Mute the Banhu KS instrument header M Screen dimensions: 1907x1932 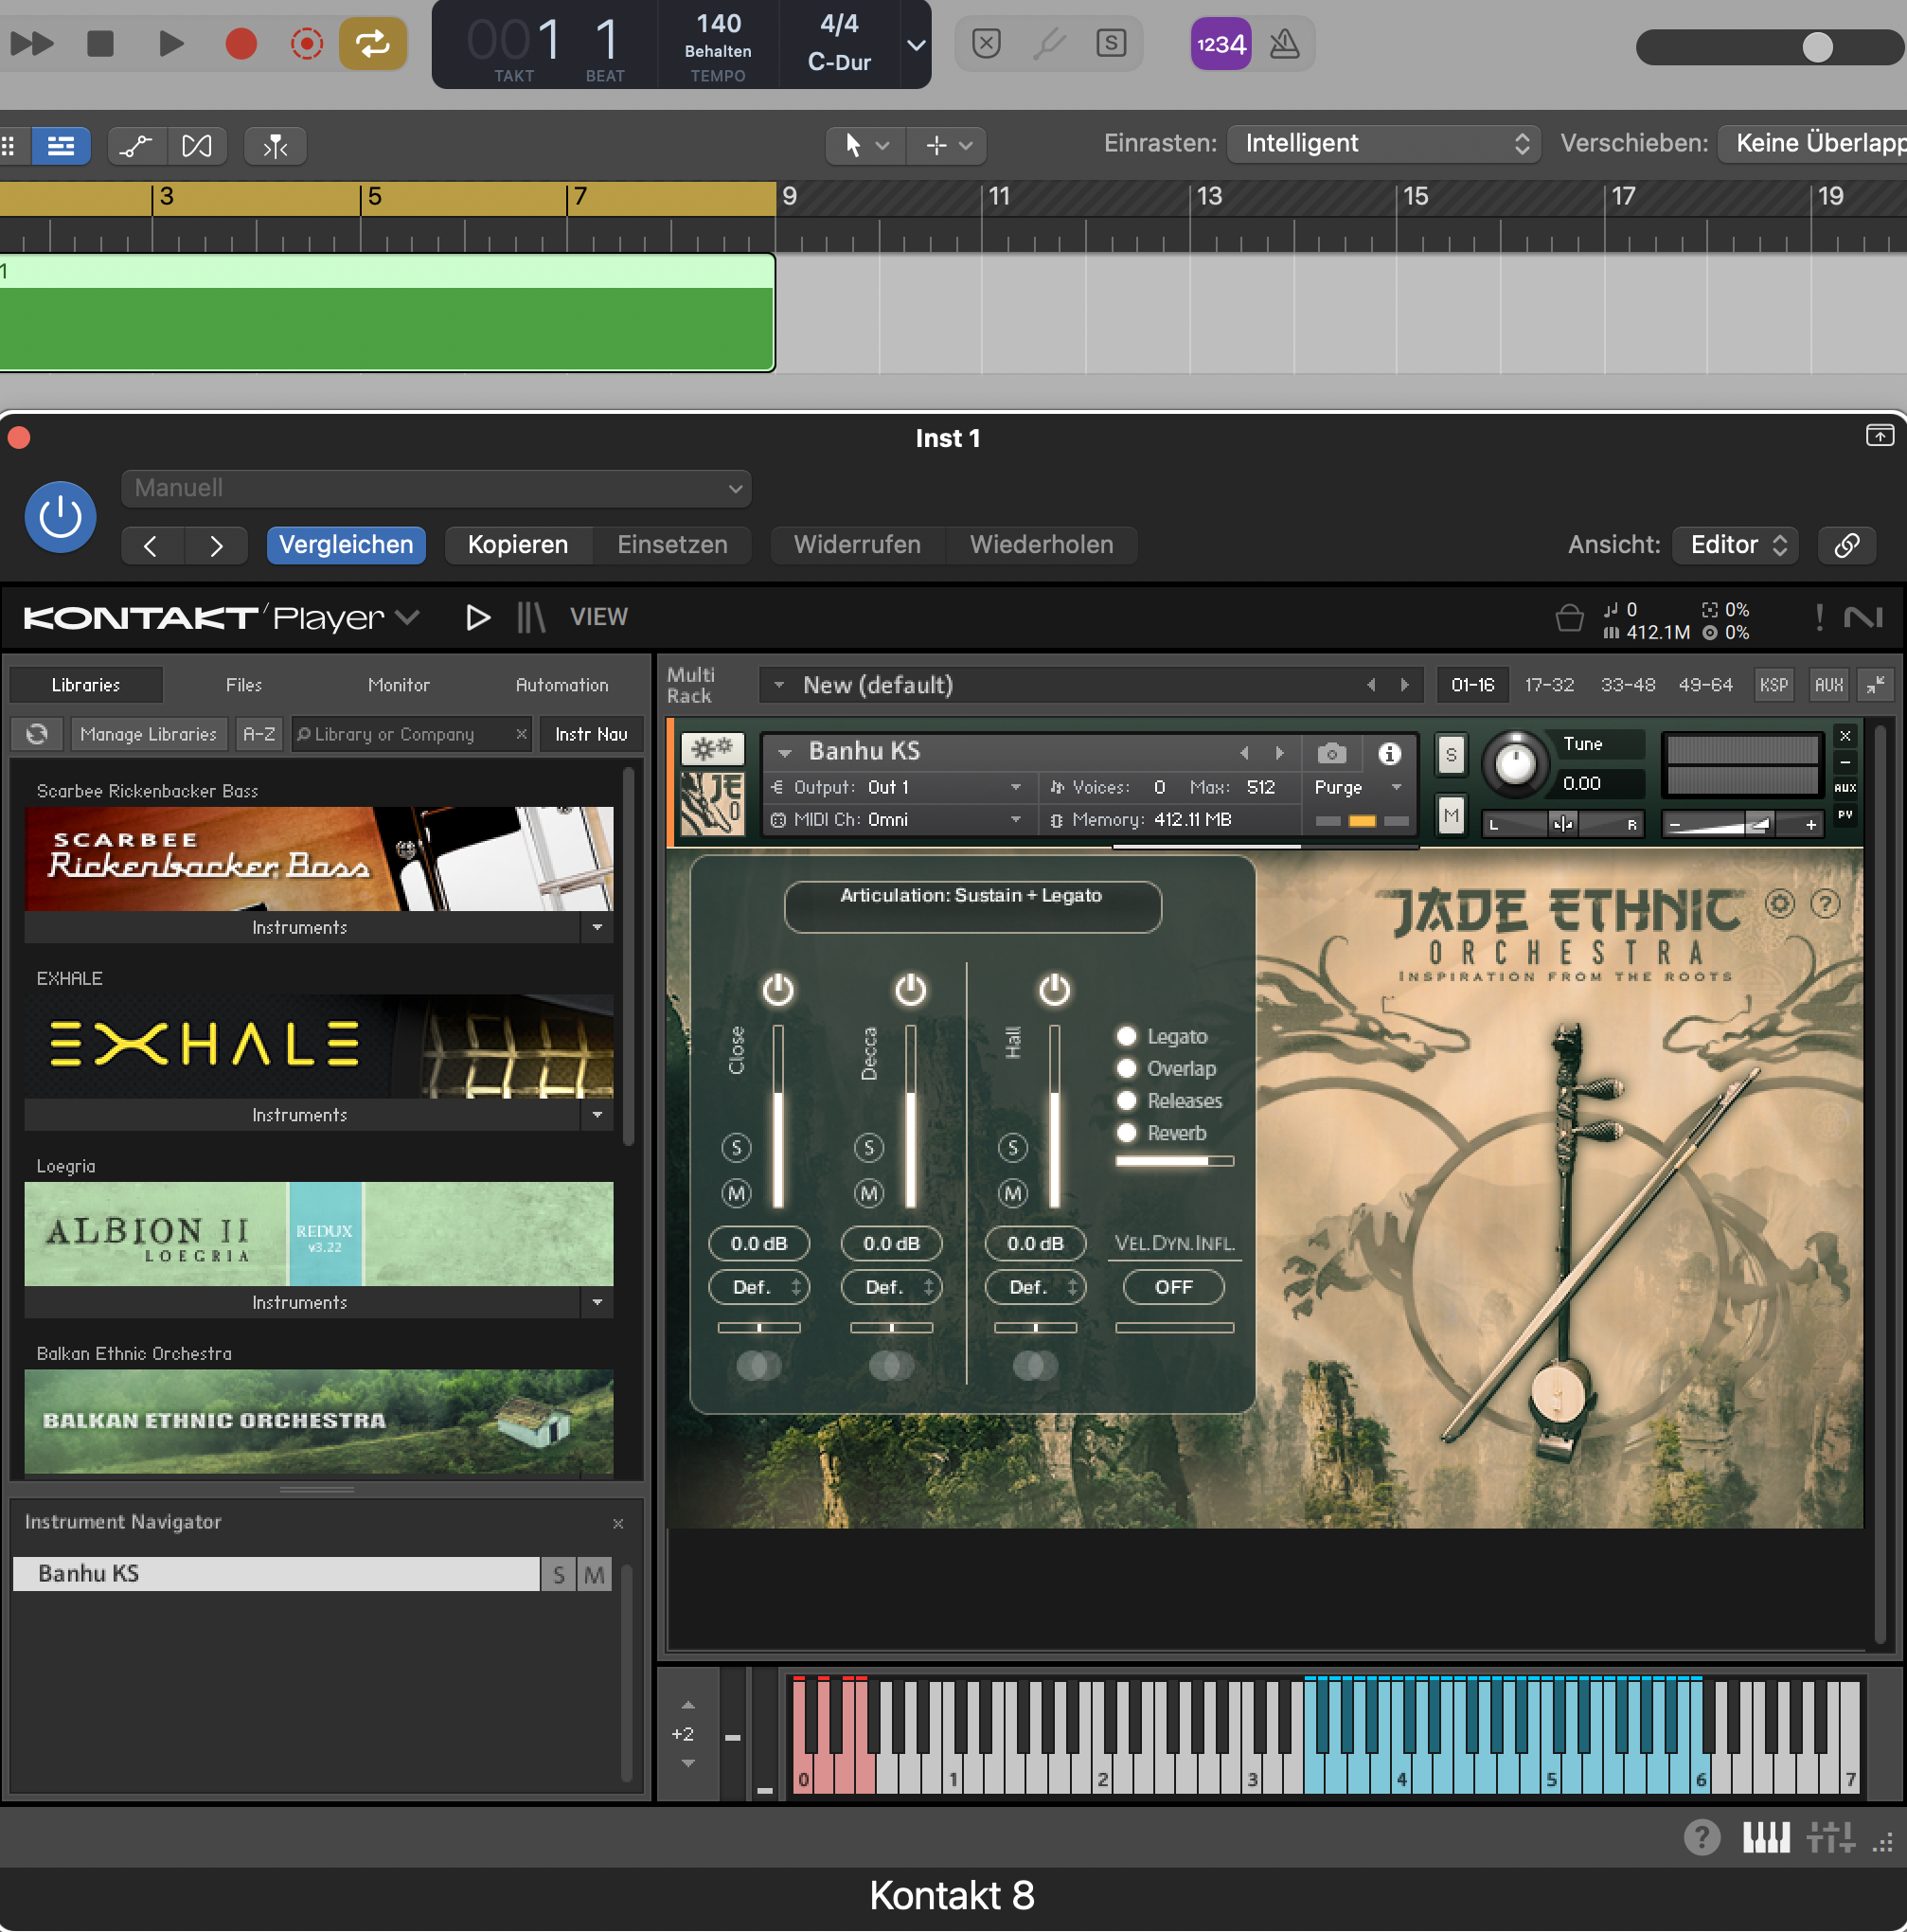[x=1451, y=816]
